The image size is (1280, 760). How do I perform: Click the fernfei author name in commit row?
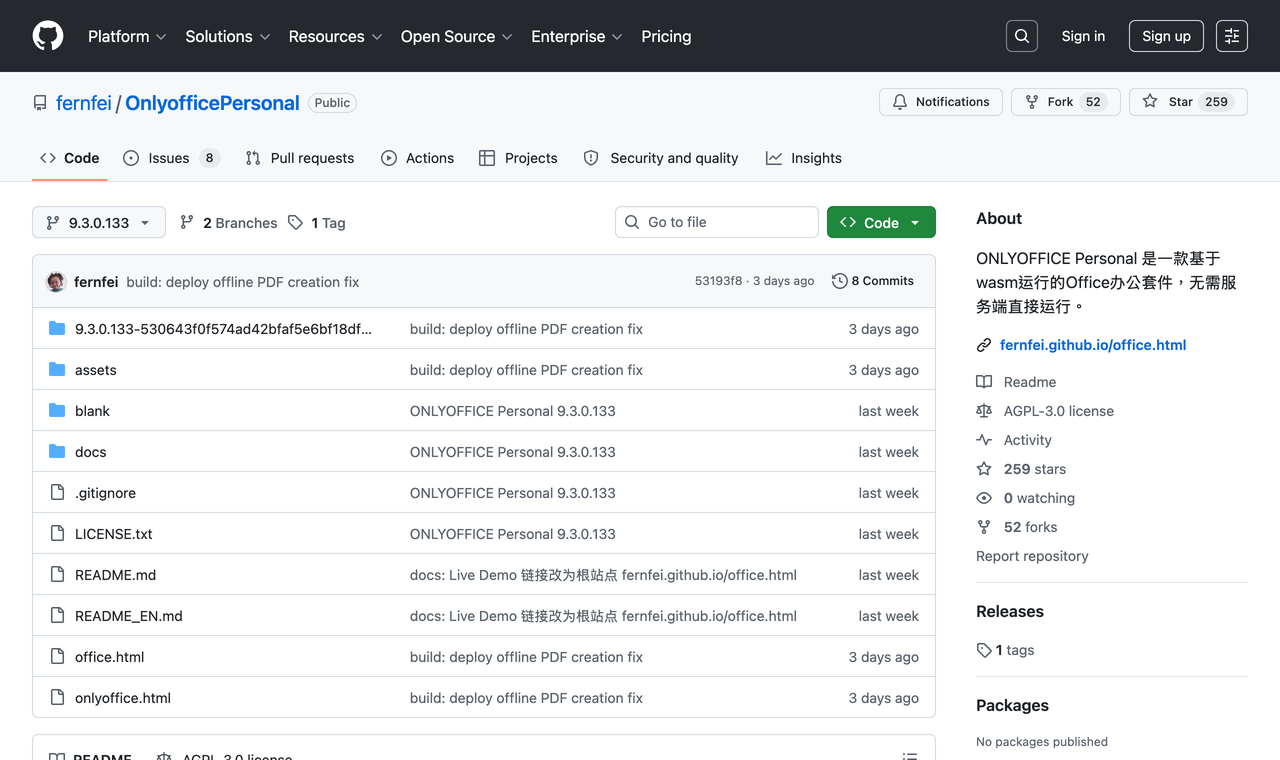[x=96, y=282]
